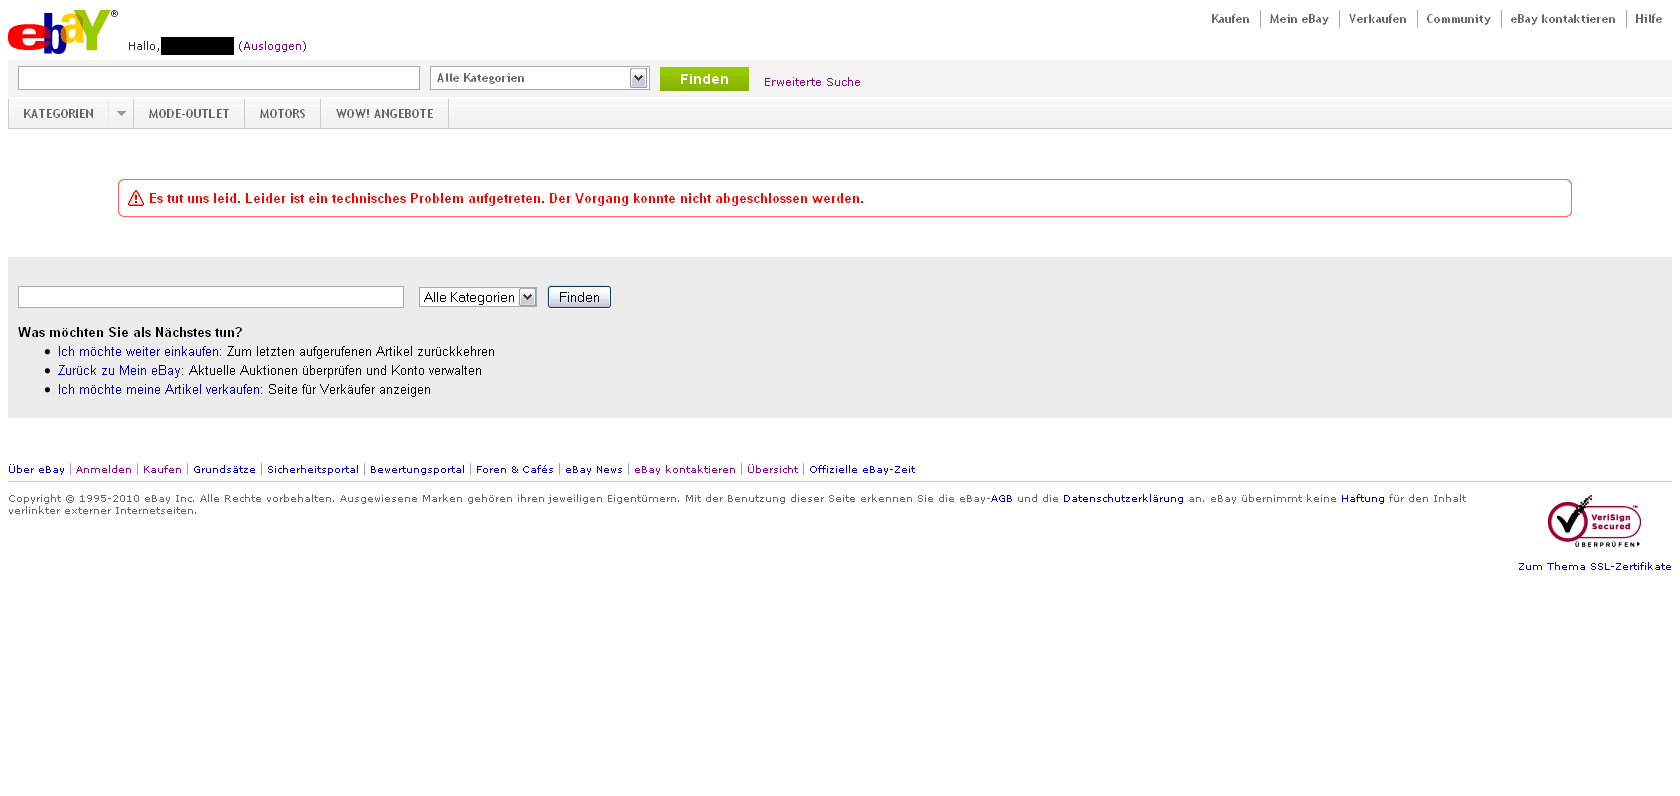Open the WOW! ANGEBOTE tab
1680x796 pixels.
[385, 113]
